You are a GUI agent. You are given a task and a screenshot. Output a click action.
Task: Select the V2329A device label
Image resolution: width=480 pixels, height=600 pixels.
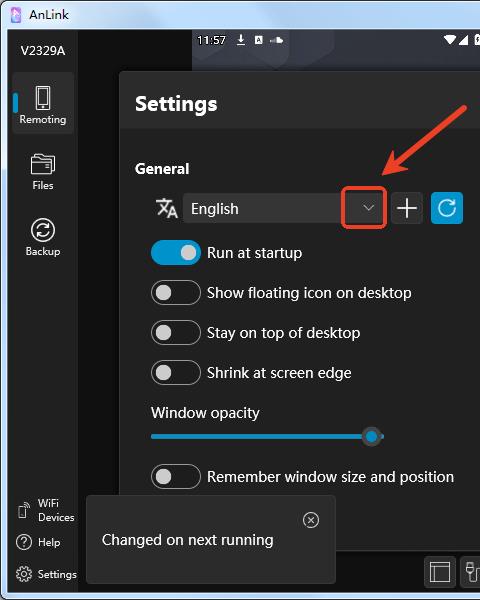(x=43, y=51)
